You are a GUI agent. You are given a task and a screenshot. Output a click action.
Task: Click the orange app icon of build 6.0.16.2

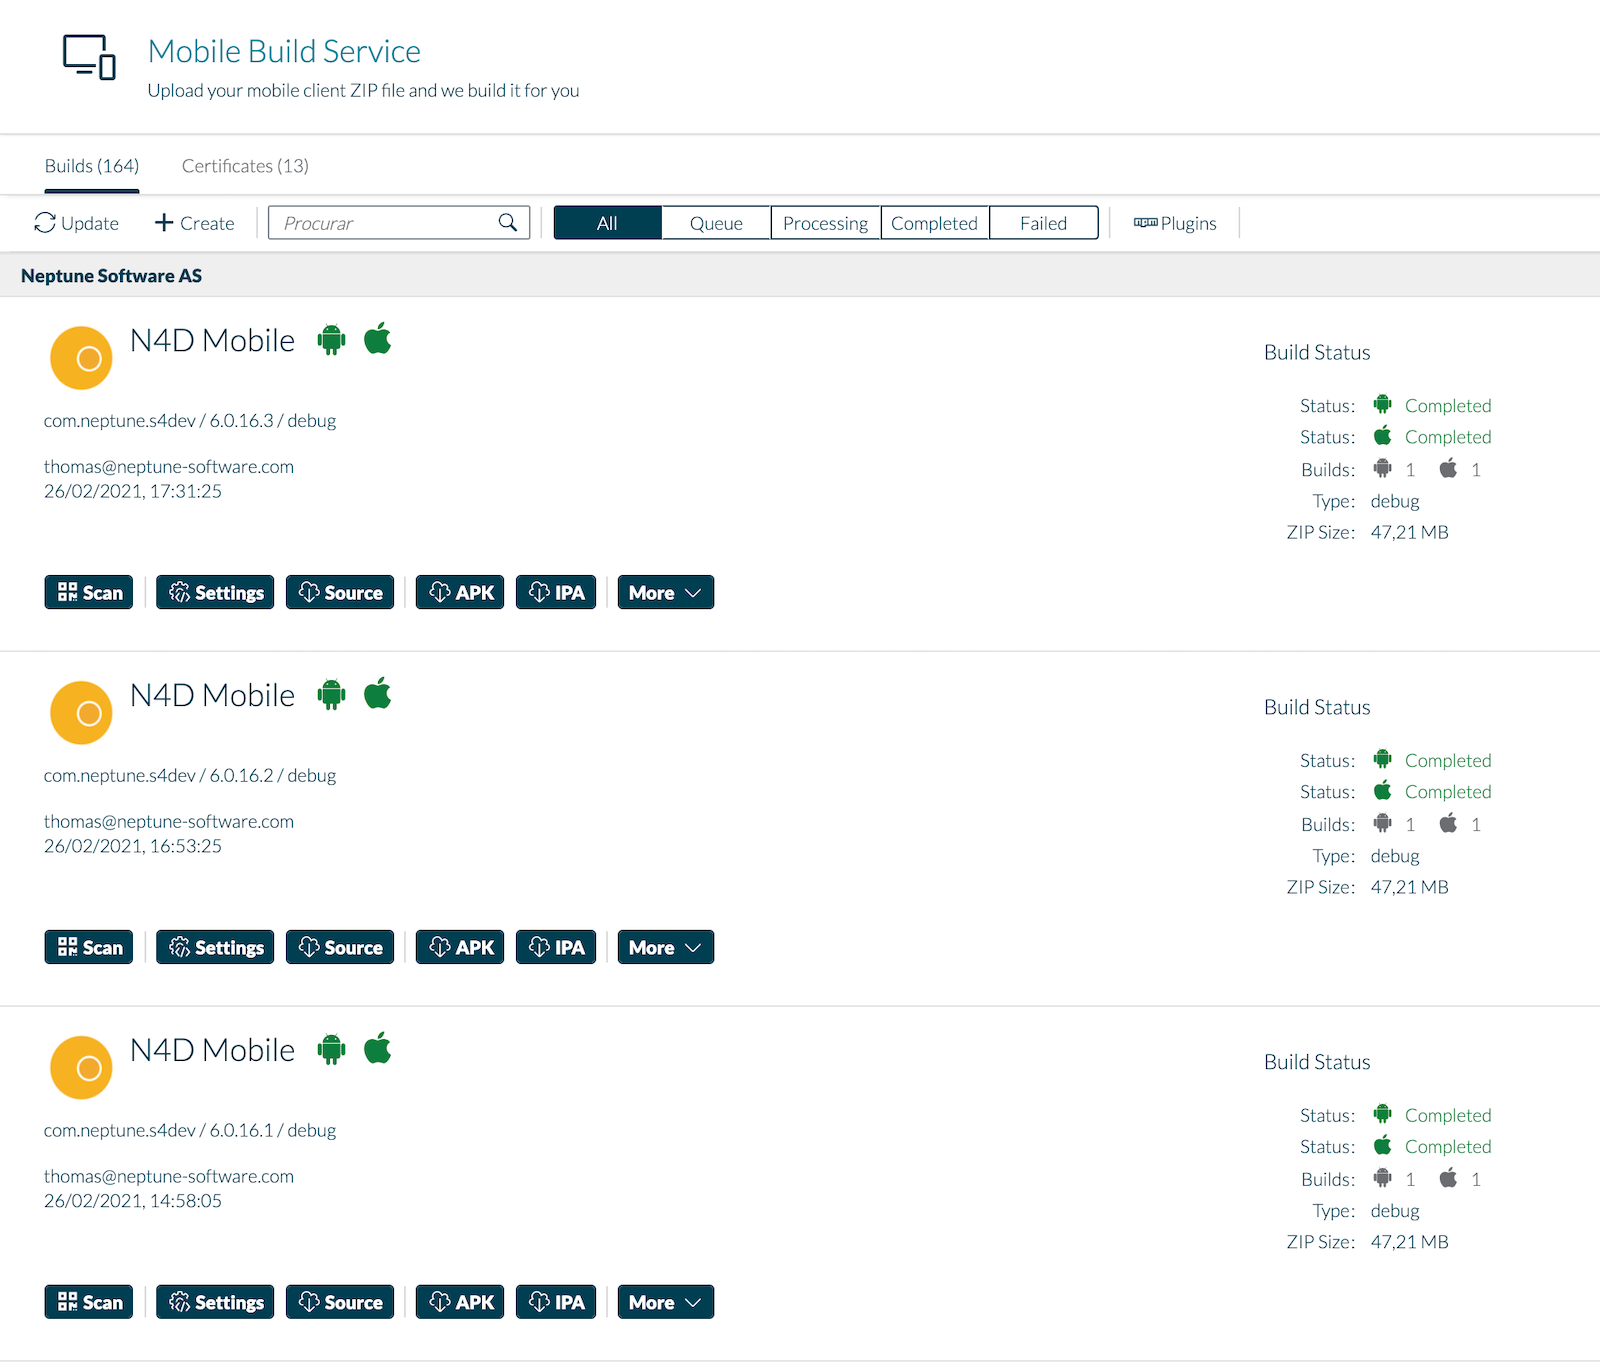point(81,713)
